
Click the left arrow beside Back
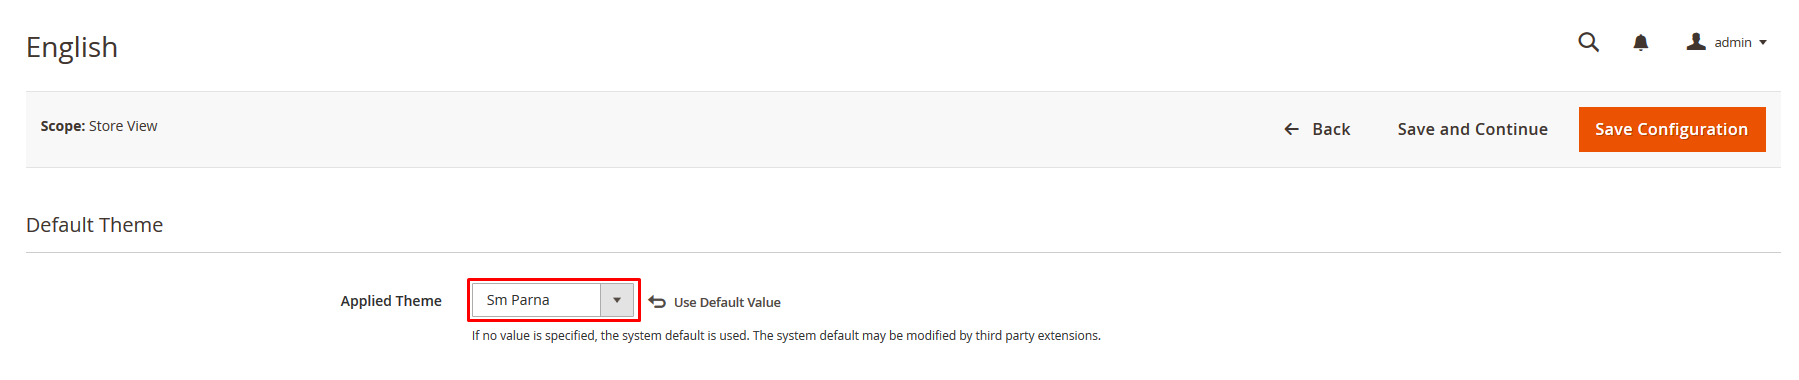tap(1291, 129)
